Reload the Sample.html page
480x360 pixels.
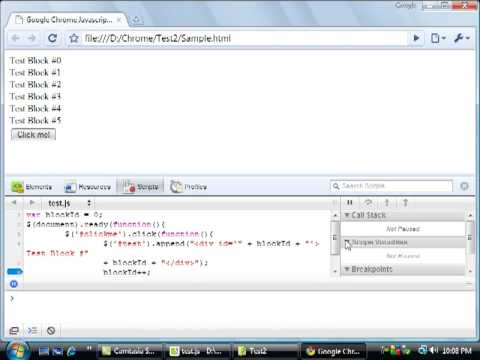tap(52, 38)
